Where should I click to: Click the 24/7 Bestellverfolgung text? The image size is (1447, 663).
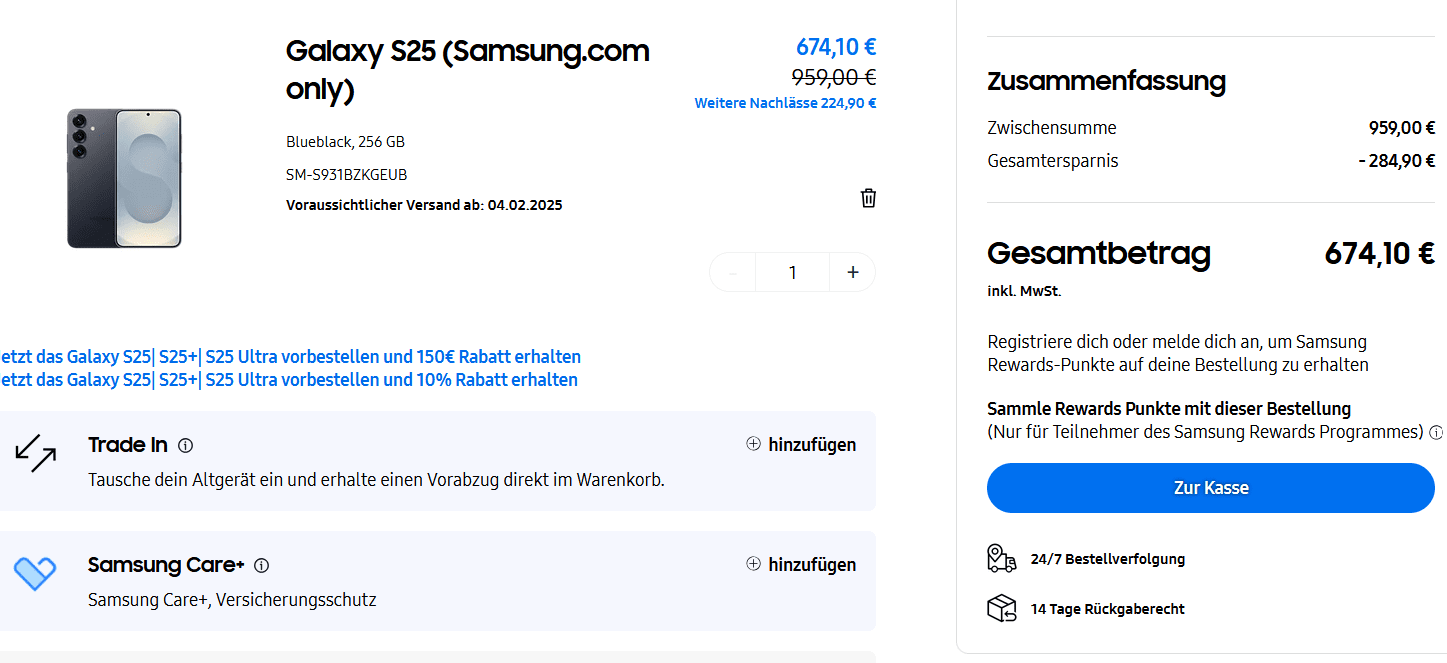[x=1107, y=559]
